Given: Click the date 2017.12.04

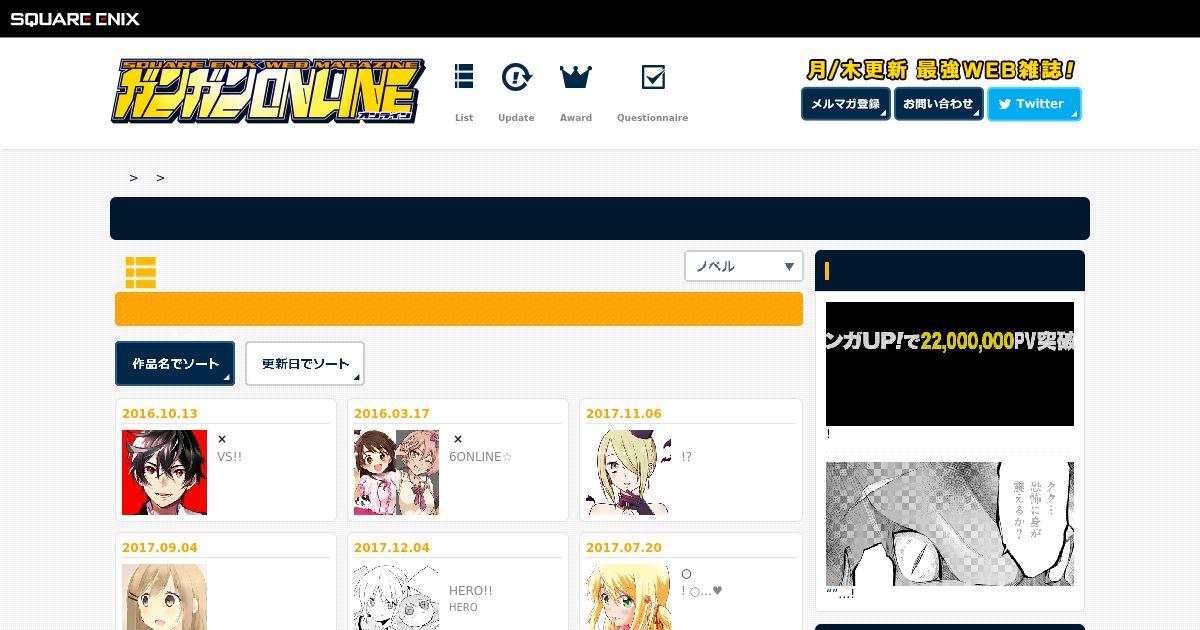Looking at the screenshot, I should tap(392, 548).
